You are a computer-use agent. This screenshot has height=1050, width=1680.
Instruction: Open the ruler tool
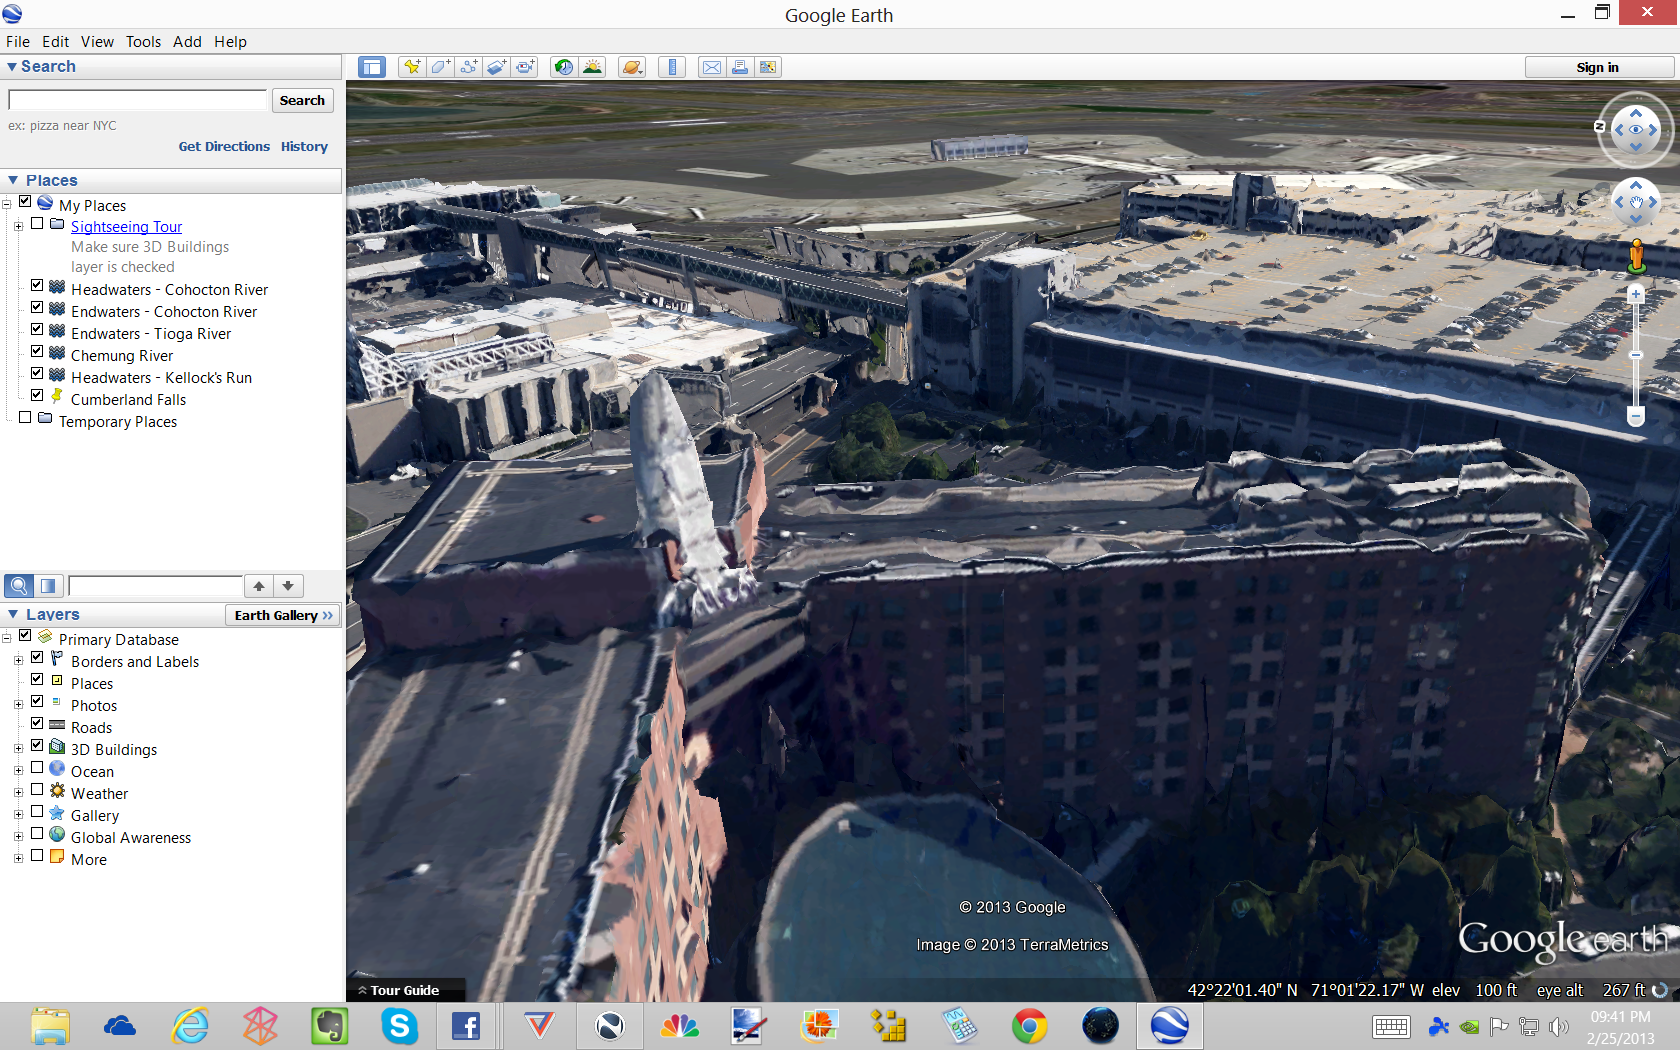point(672,67)
